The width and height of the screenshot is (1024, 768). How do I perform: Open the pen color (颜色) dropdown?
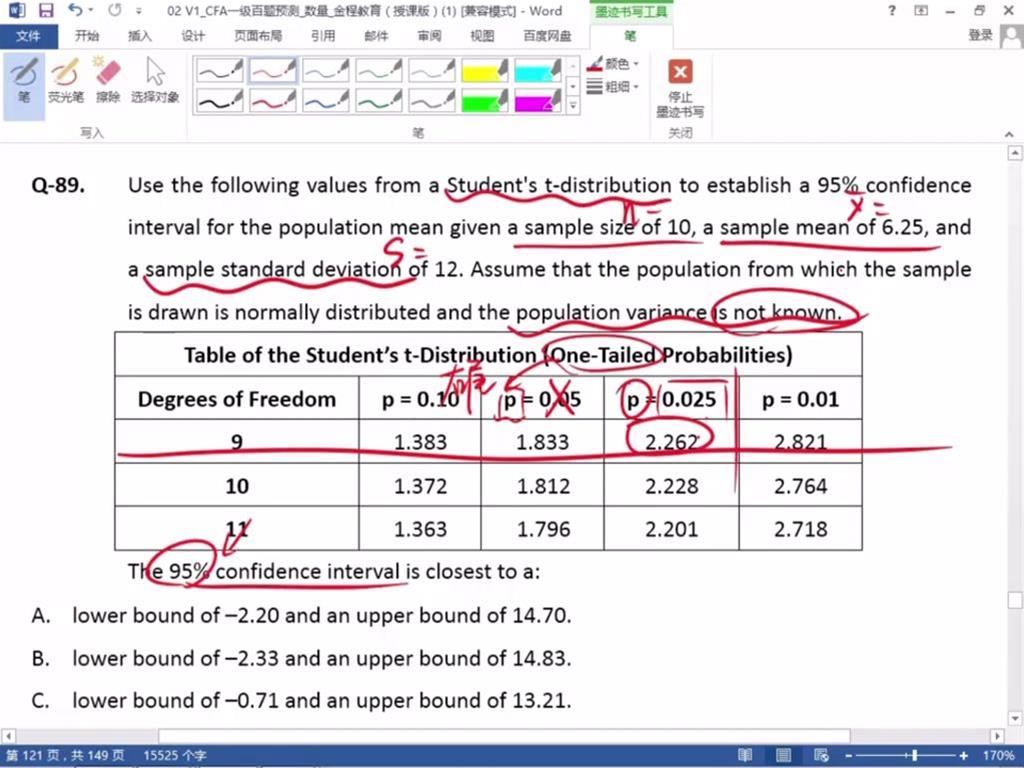(x=614, y=64)
